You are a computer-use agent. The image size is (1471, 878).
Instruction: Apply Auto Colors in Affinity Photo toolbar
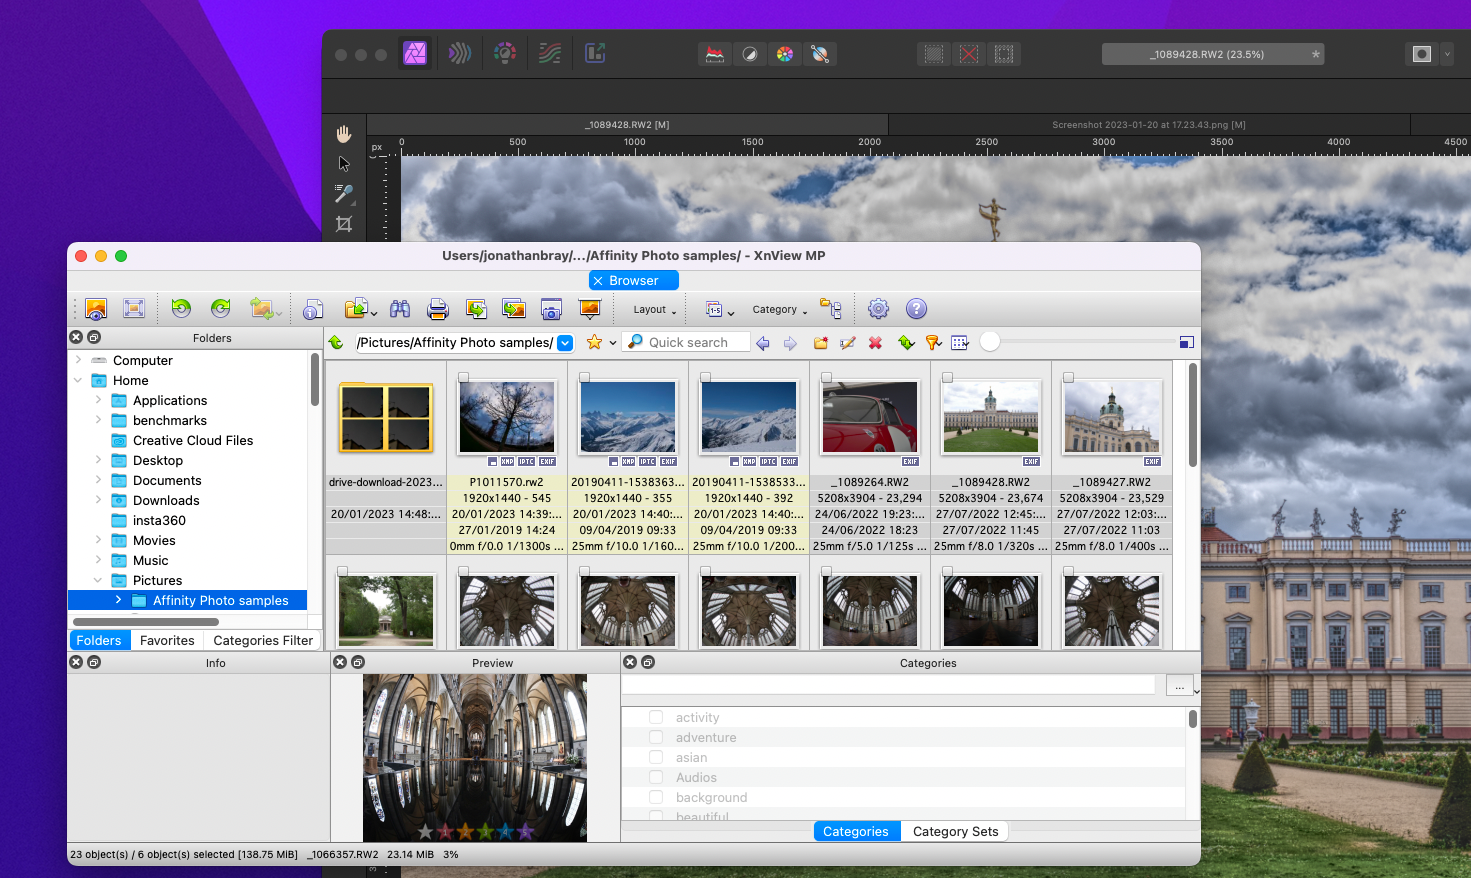point(785,54)
